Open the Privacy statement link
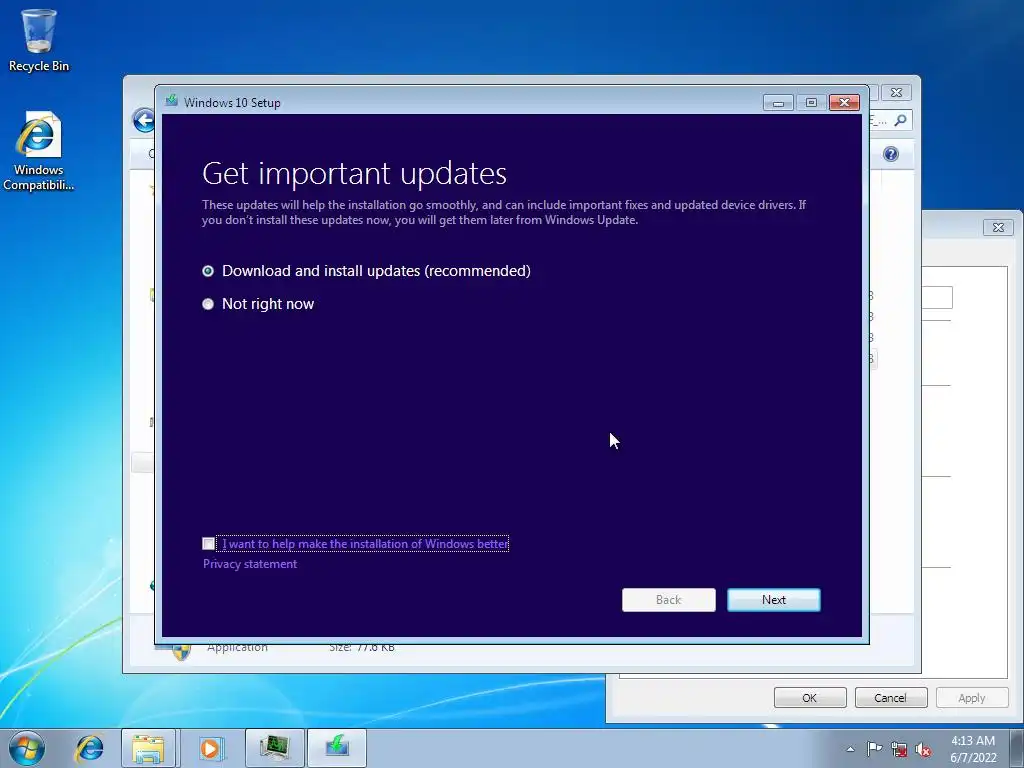 [249, 564]
